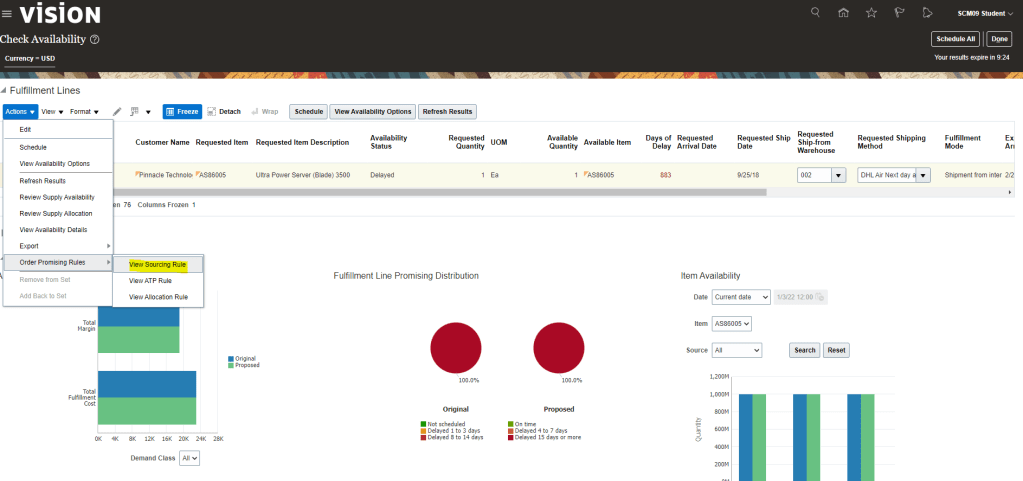Click the search magnifier icon in header

click(815, 13)
